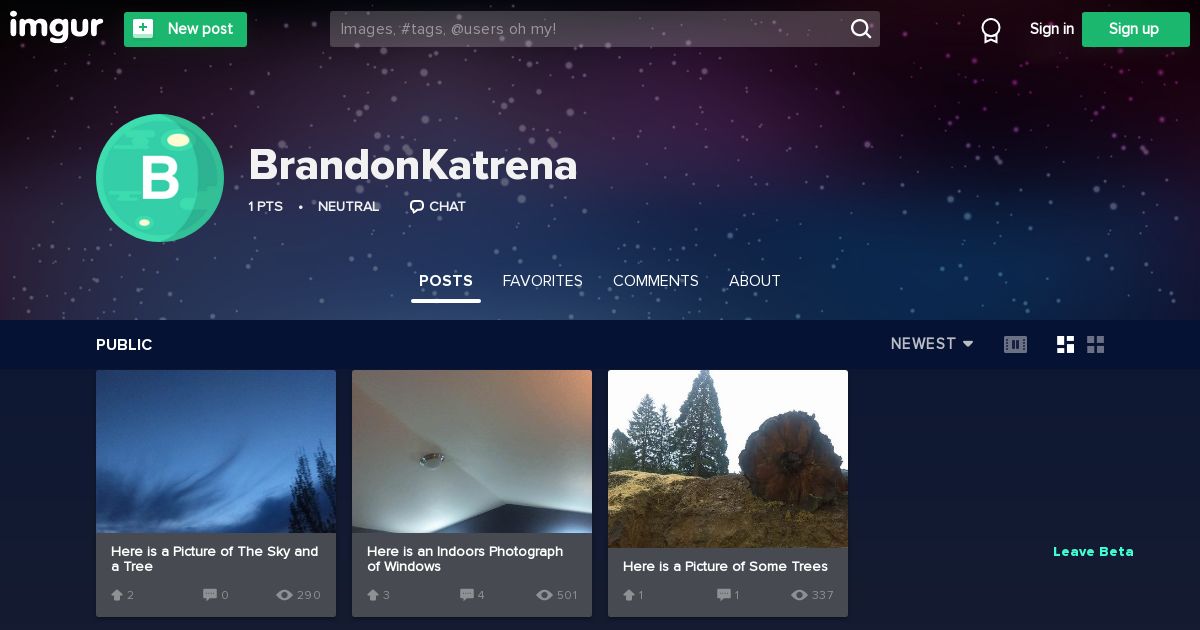Click title 'Here is an Indoors Photograph of Windows'
Image resolution: width=1200 pixels, height=630 pixels.
[465, 559]
